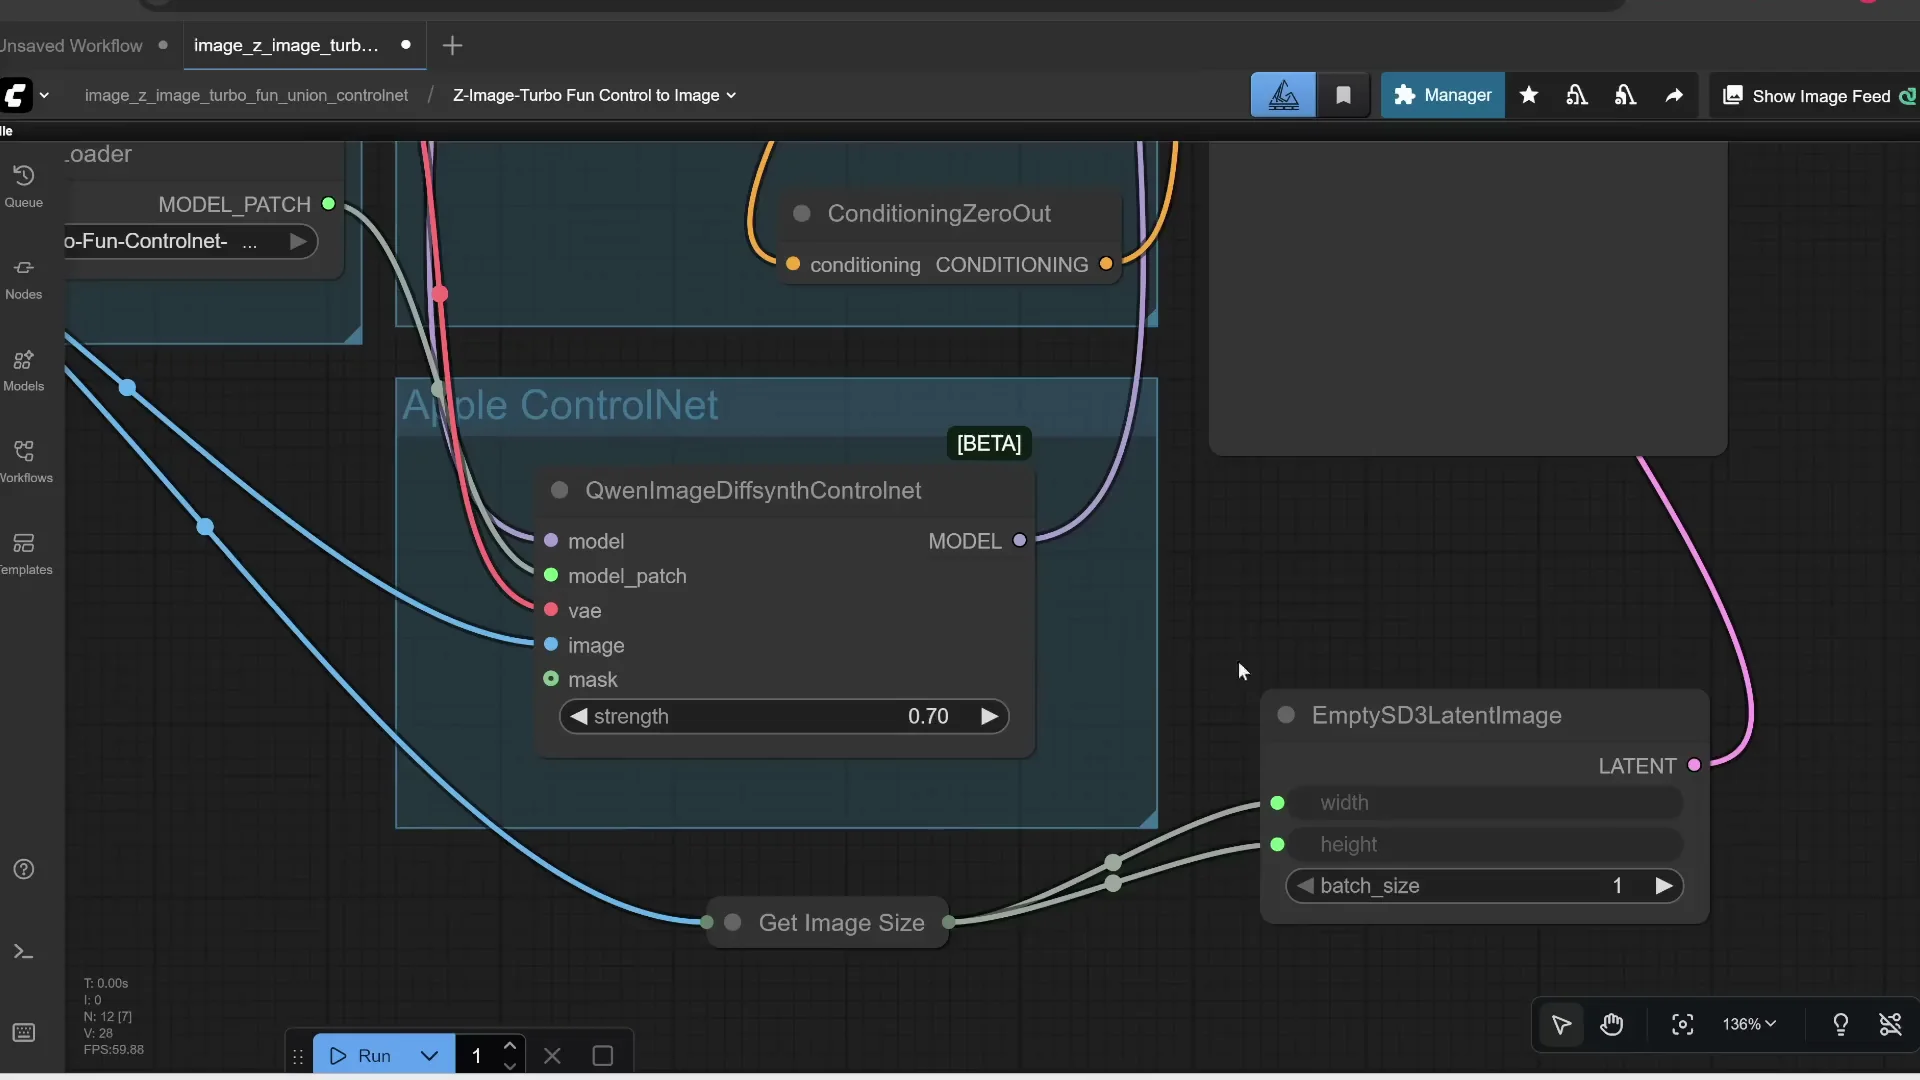Open the Manager with the puzzle button
This screenshot has height=1080, width=1920.
click(1442, 94)
